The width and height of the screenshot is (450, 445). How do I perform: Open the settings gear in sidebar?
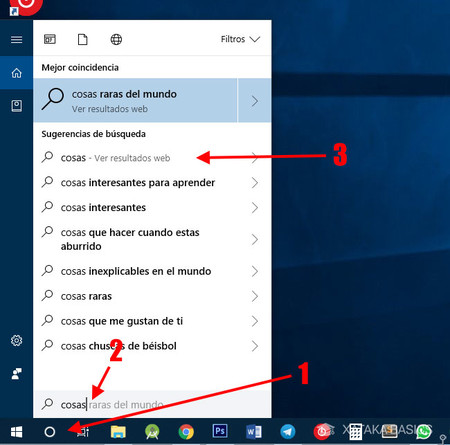(x=16, y=340)
